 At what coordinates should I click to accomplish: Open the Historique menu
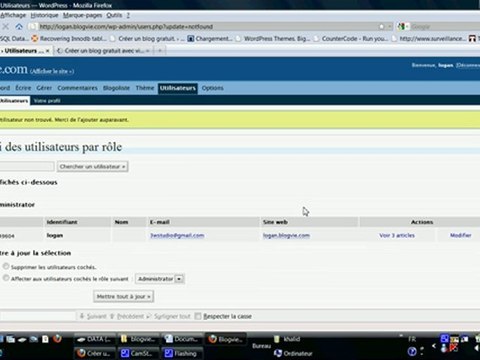click(x=44, y=15)
